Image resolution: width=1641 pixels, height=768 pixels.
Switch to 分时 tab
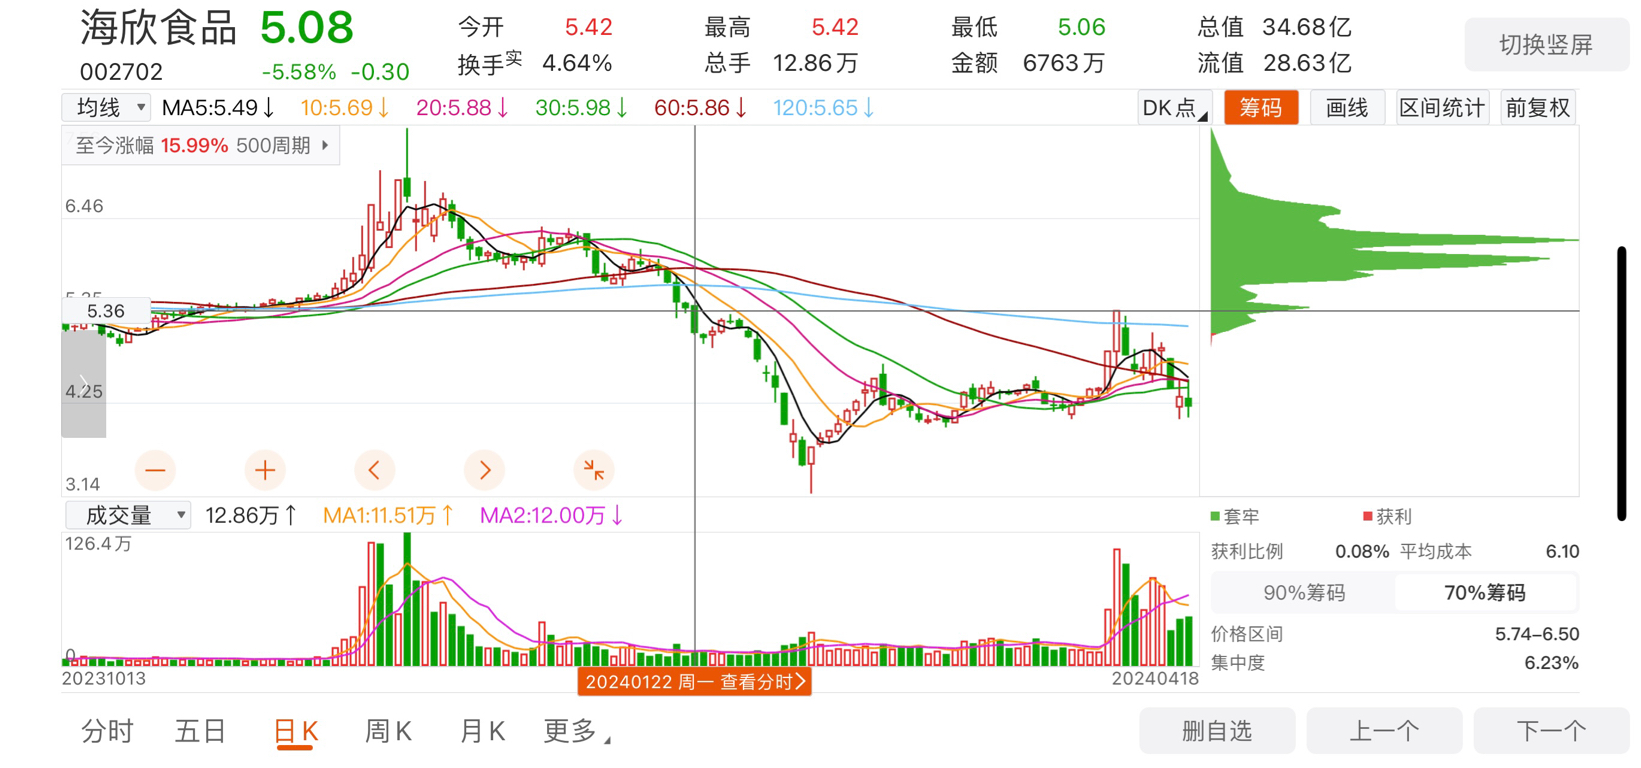107,732
